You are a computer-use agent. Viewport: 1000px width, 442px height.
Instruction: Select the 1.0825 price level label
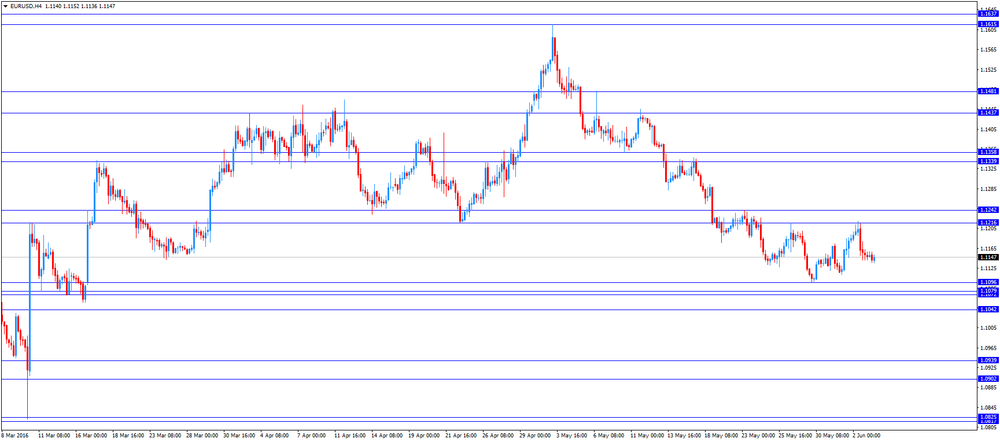click(987, 417)
